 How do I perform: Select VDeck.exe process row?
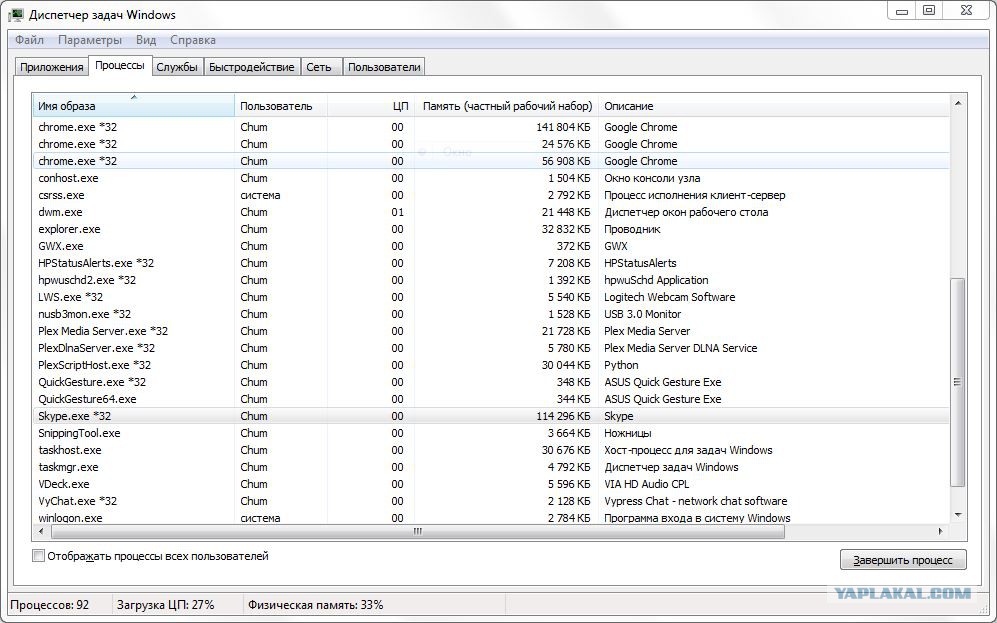(x=491, y=484)
